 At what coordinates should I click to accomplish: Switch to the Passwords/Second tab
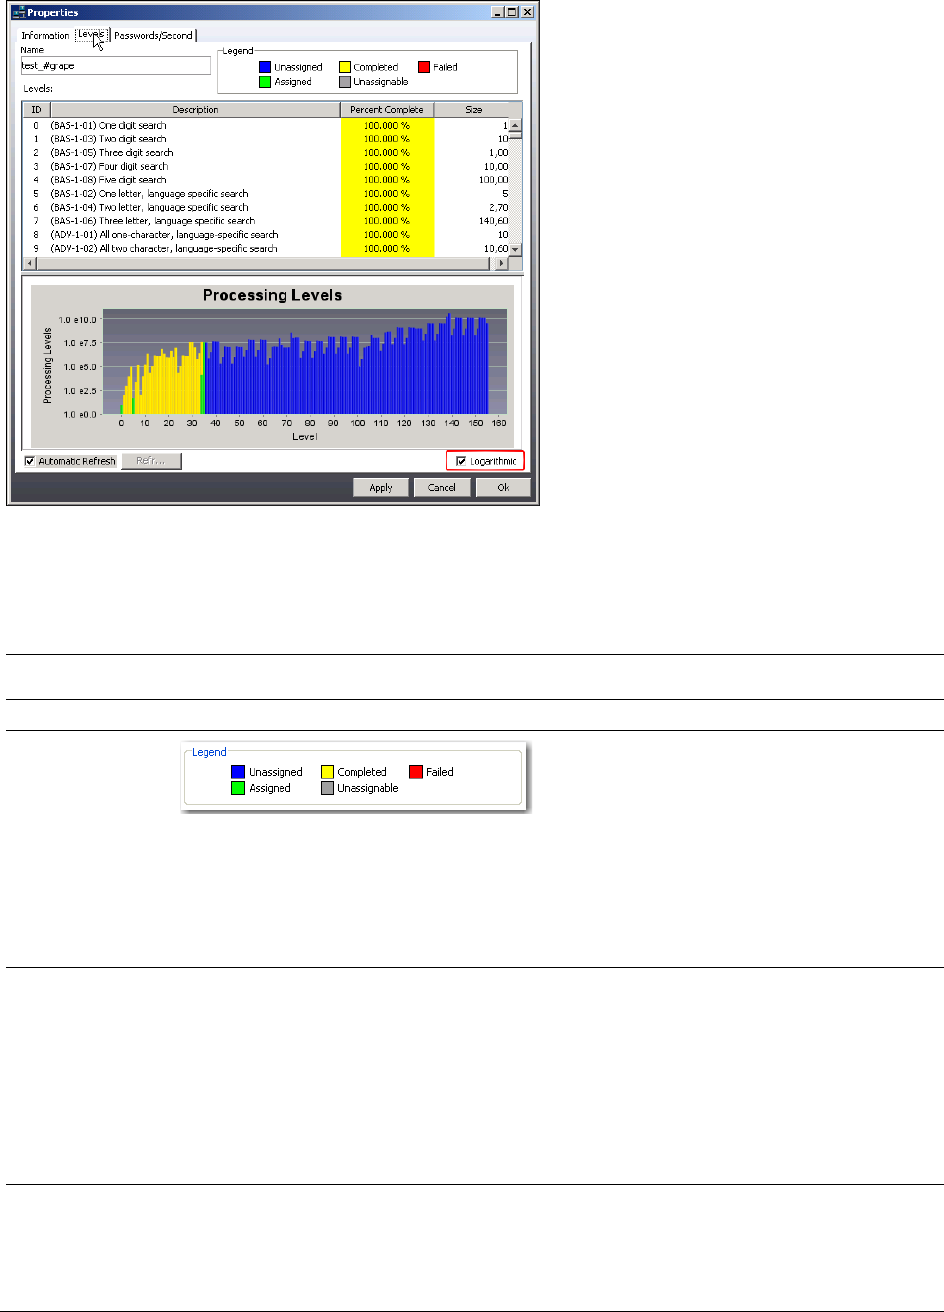[154, 35]
